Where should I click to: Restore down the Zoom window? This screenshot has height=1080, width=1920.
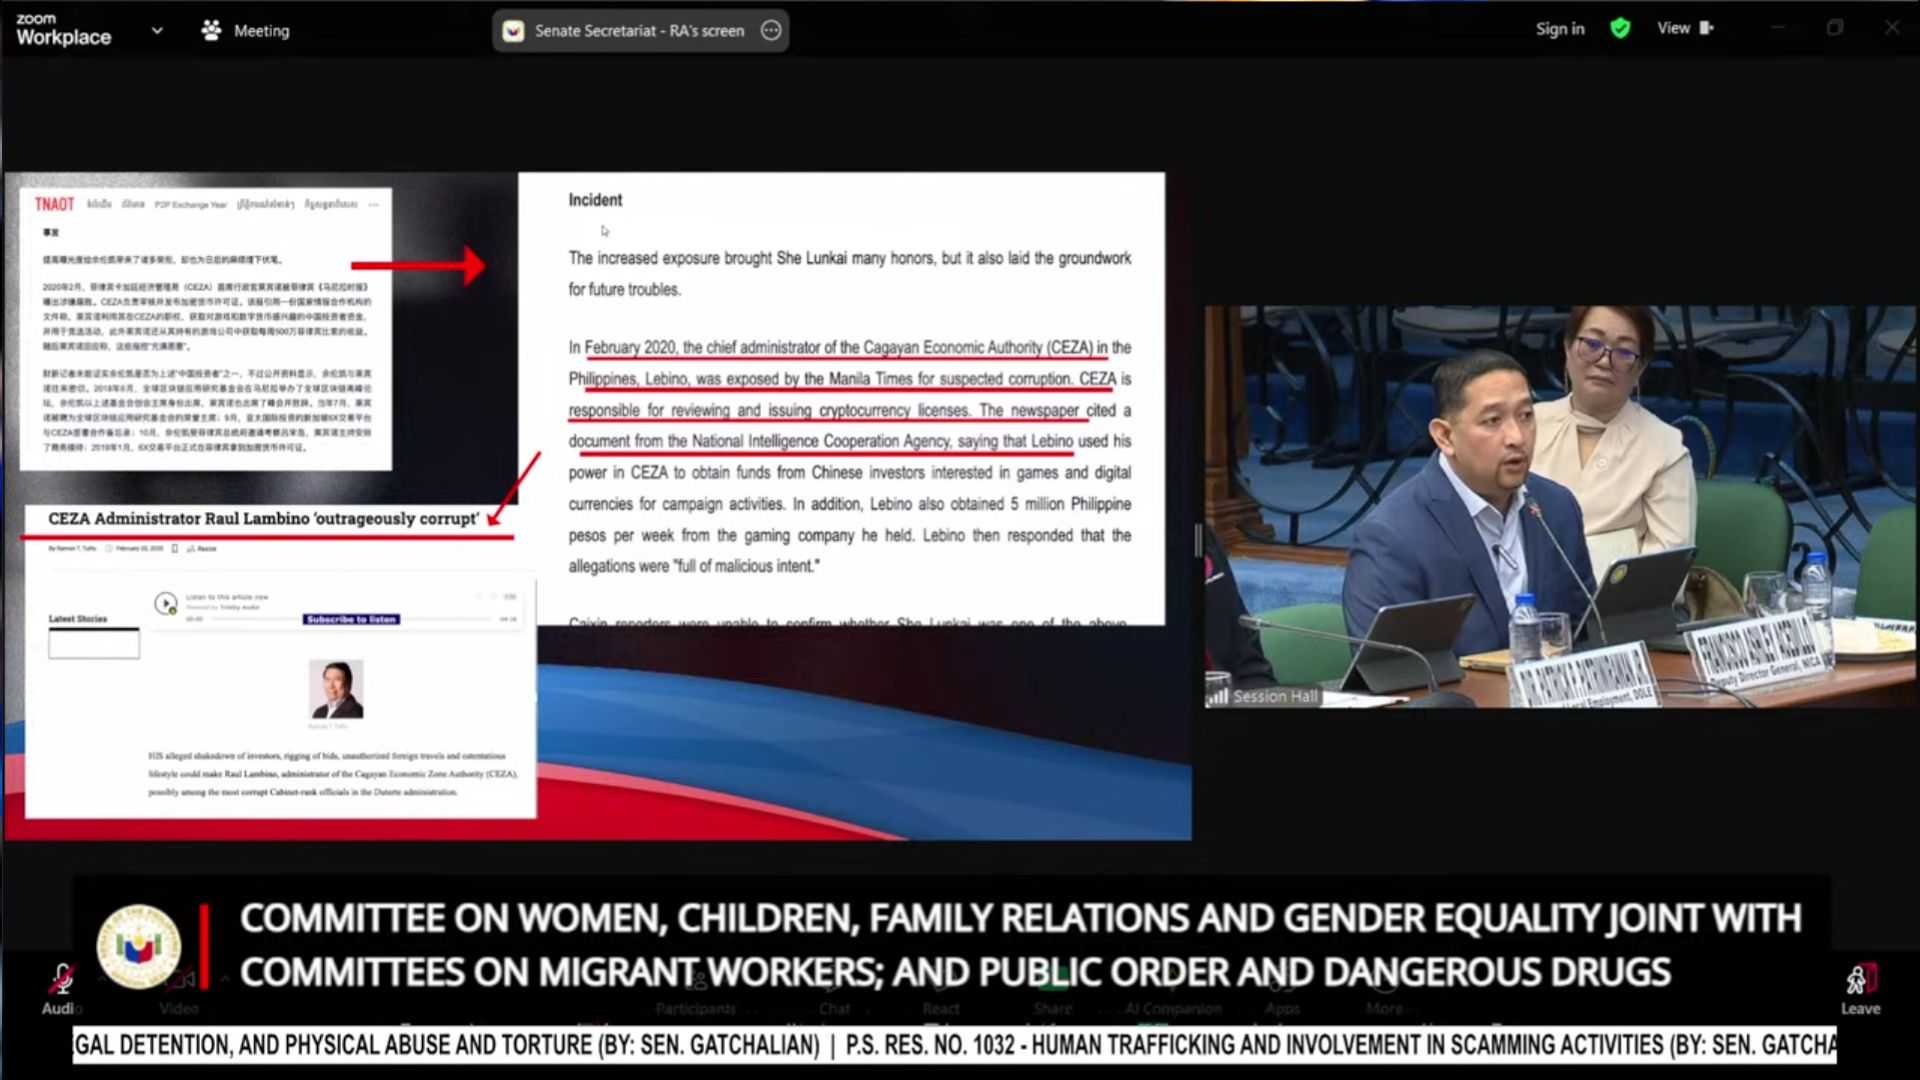pyautogui.click(x=1834, y=28)
